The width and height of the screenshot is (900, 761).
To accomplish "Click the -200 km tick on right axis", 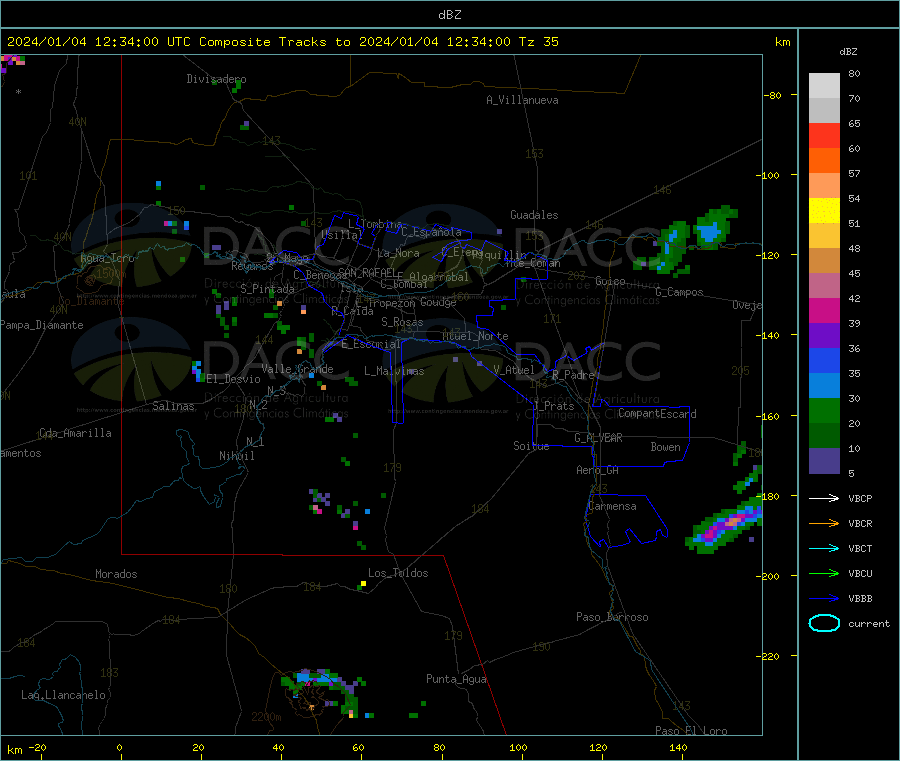I will point(767,576).
